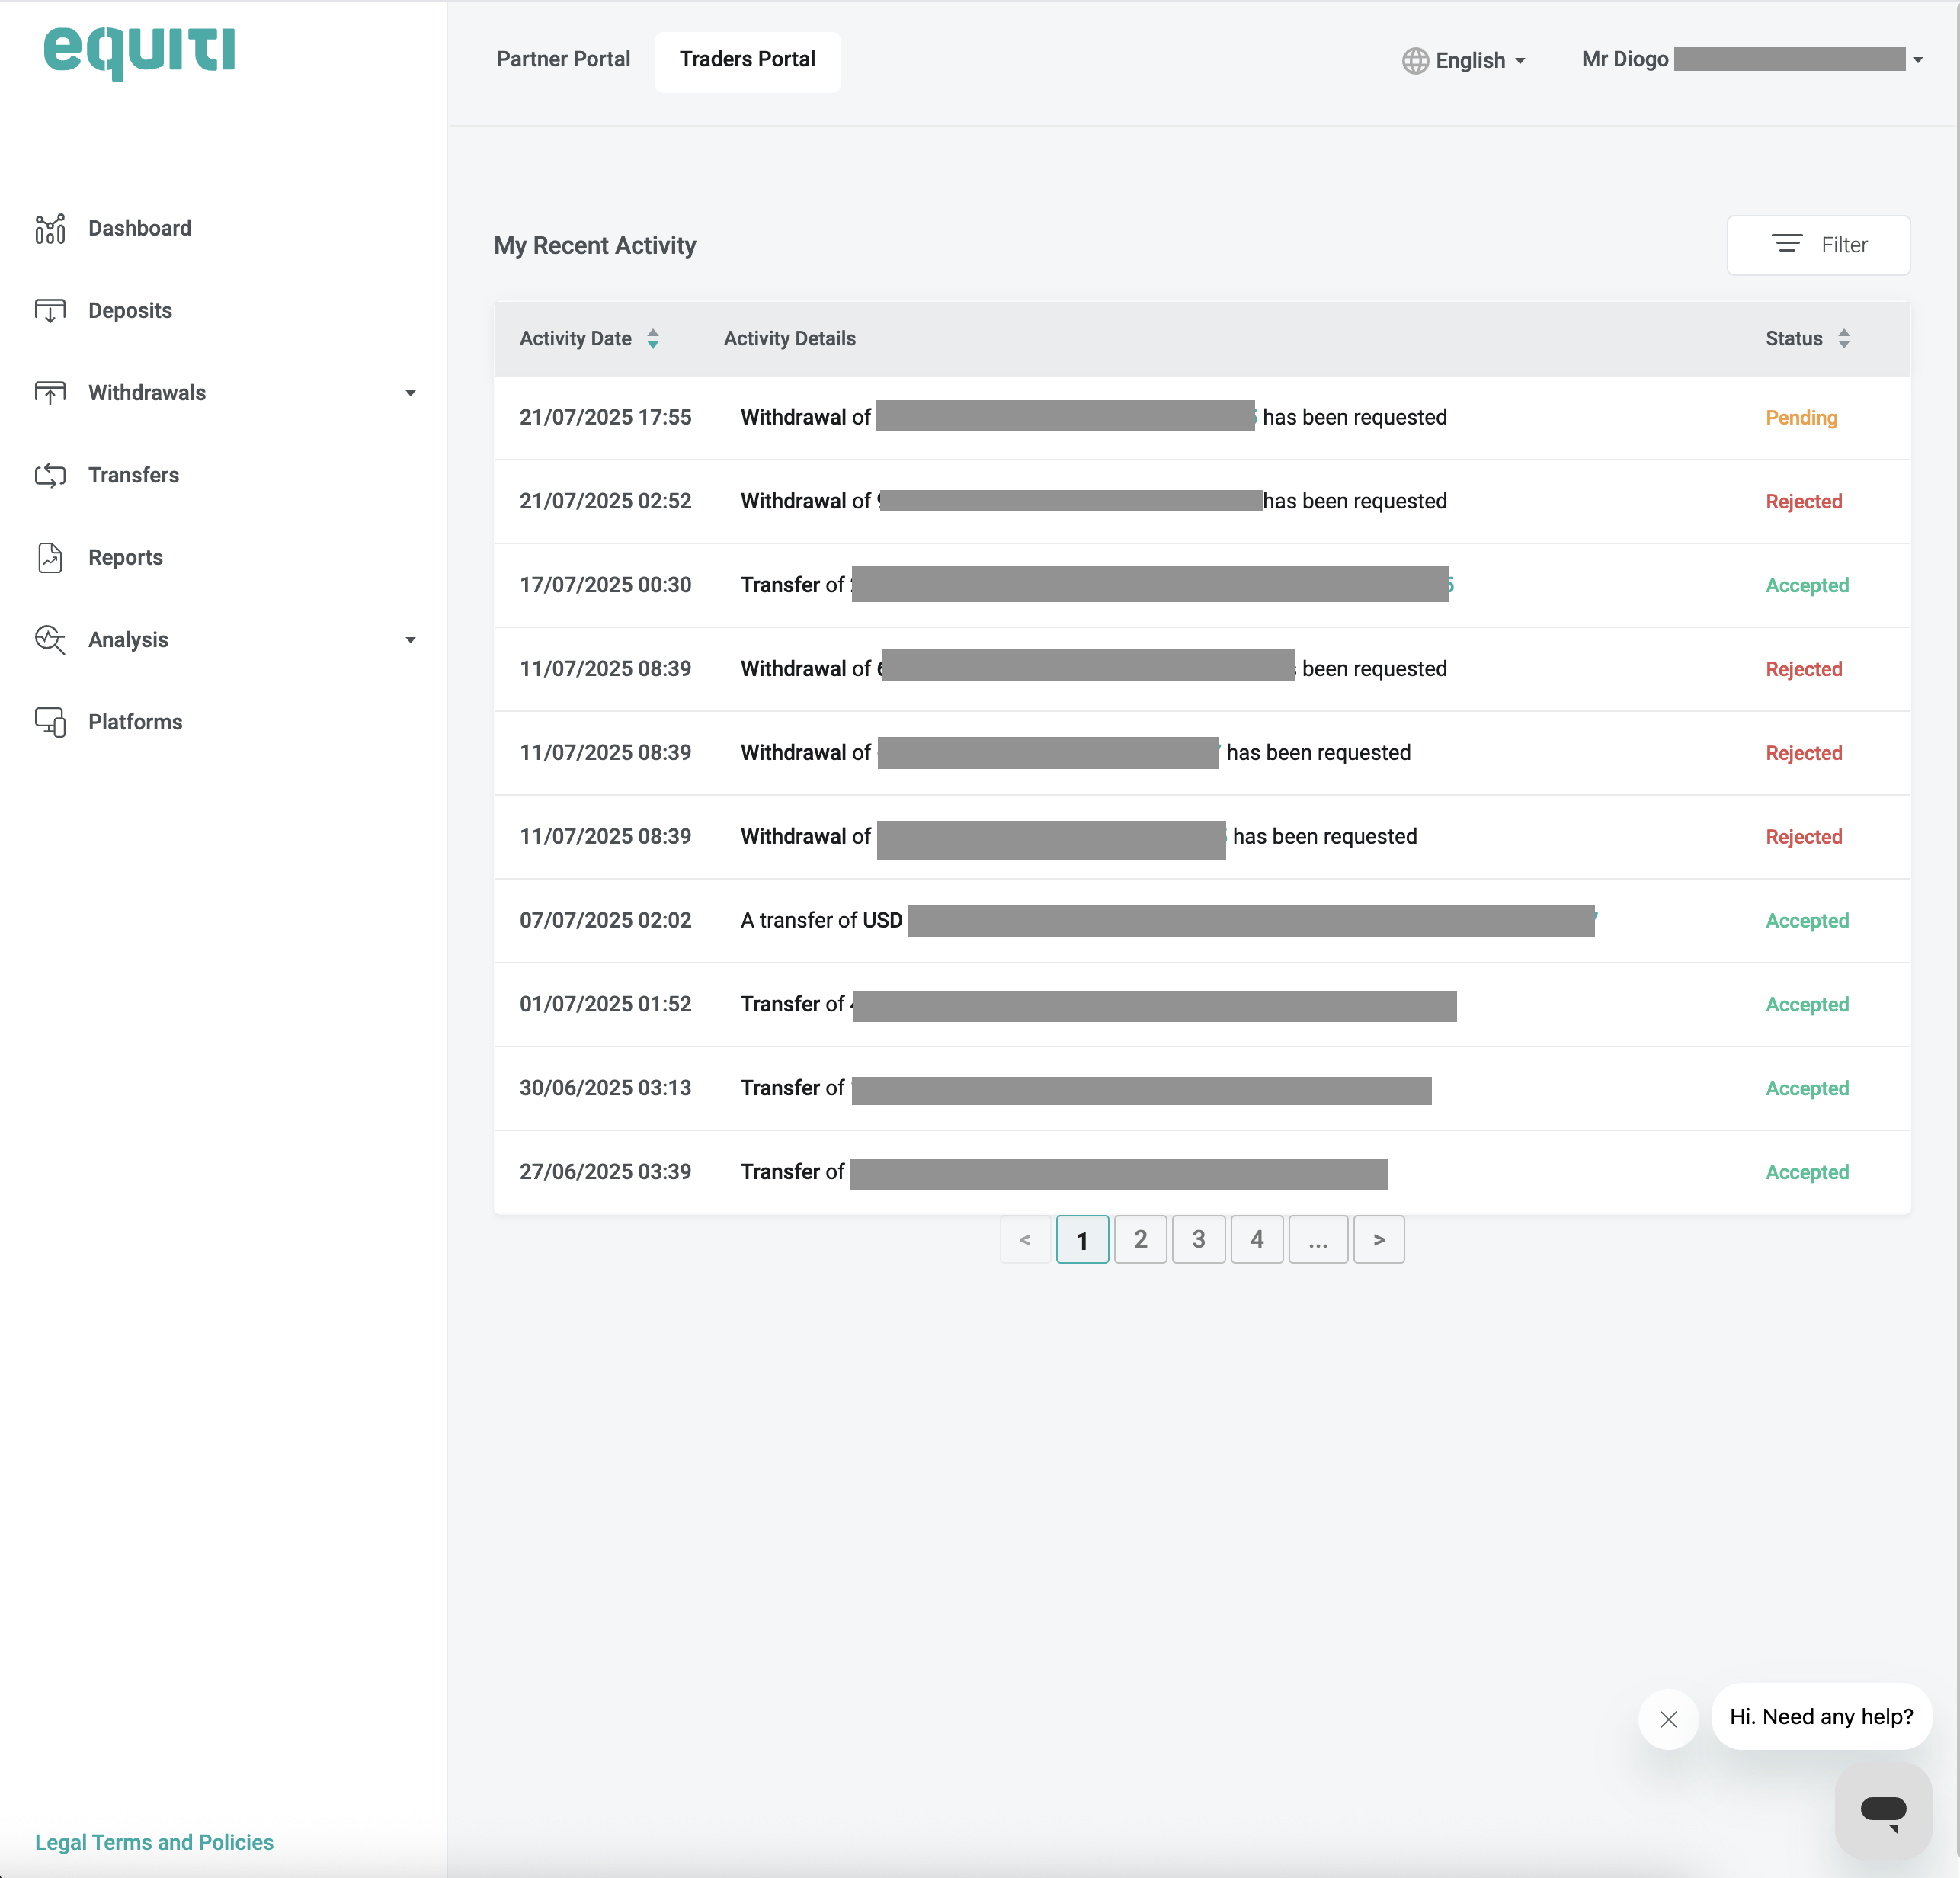Select the Traders Portal tab
The width and height of the screenshot is (1960, 1878).
click(x=747, y=60)
